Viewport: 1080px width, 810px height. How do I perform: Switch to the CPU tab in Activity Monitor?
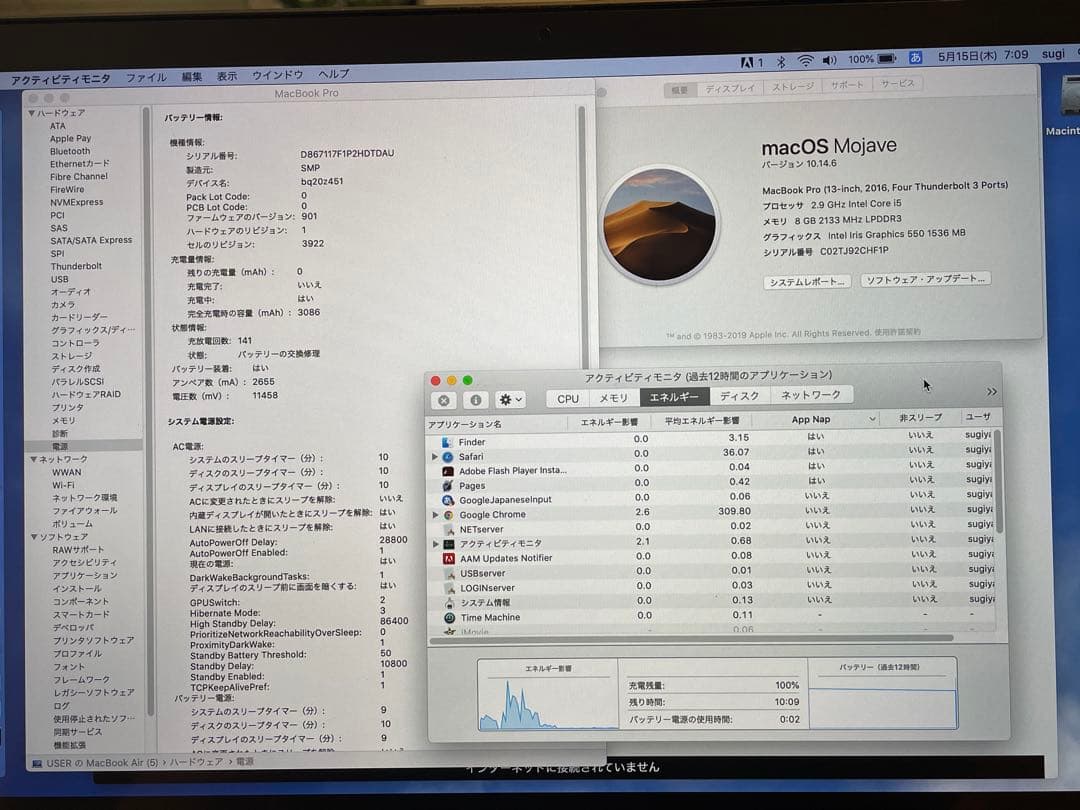click(566, 398)
